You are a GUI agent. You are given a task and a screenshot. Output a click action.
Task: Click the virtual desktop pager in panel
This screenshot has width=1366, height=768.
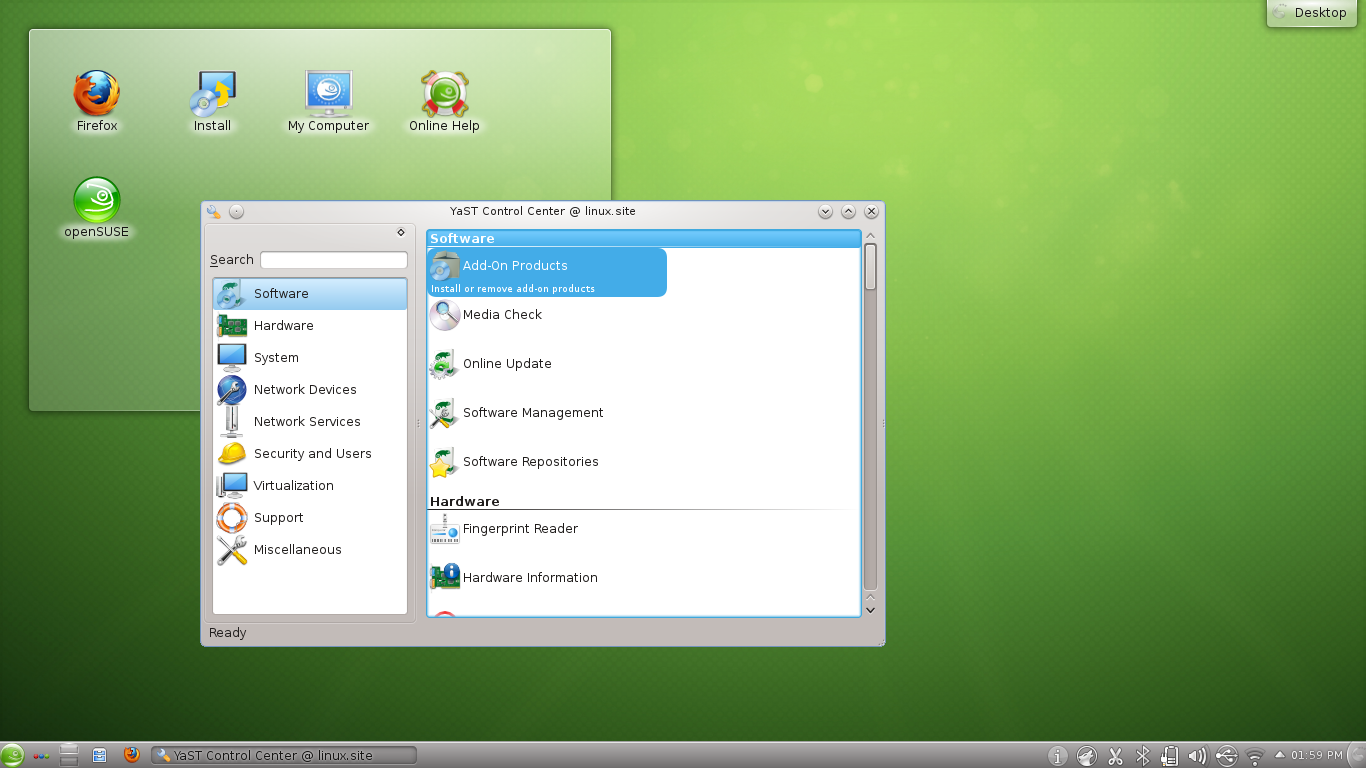click(x=68, y=755)
